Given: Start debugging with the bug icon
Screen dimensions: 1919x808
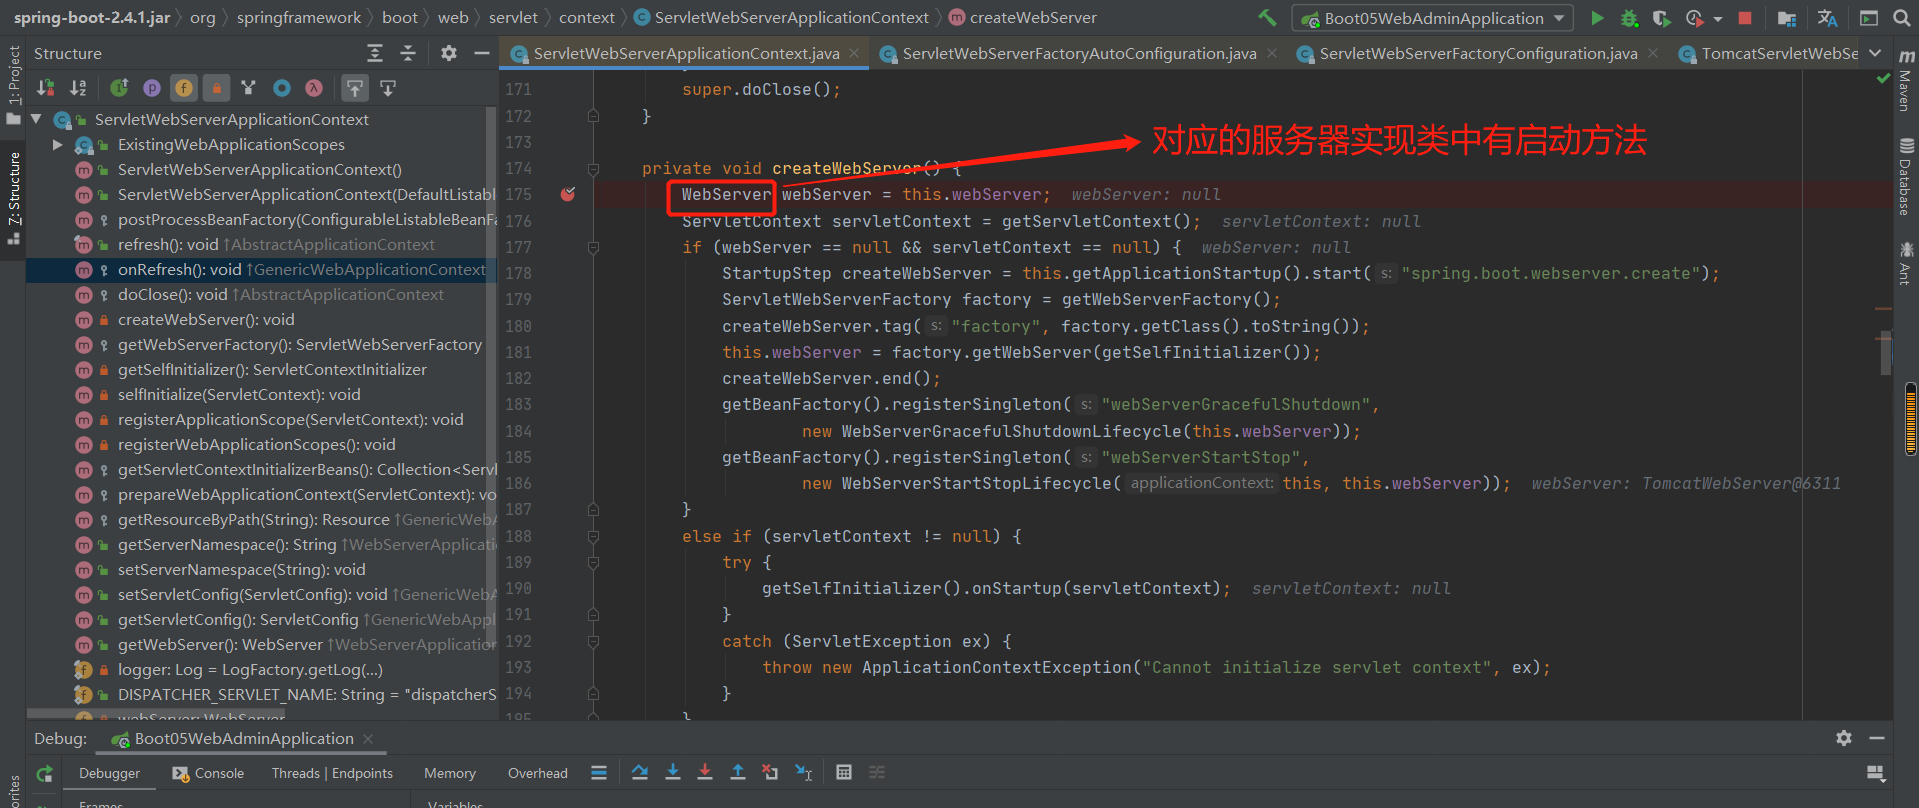Looking at the screenshot, I should pos(1629,18).
